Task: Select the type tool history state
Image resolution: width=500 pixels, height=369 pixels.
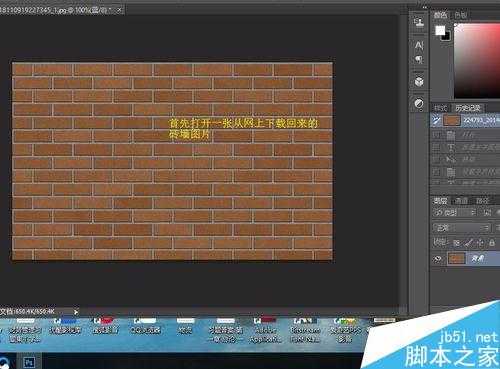Action: (466, 147)
